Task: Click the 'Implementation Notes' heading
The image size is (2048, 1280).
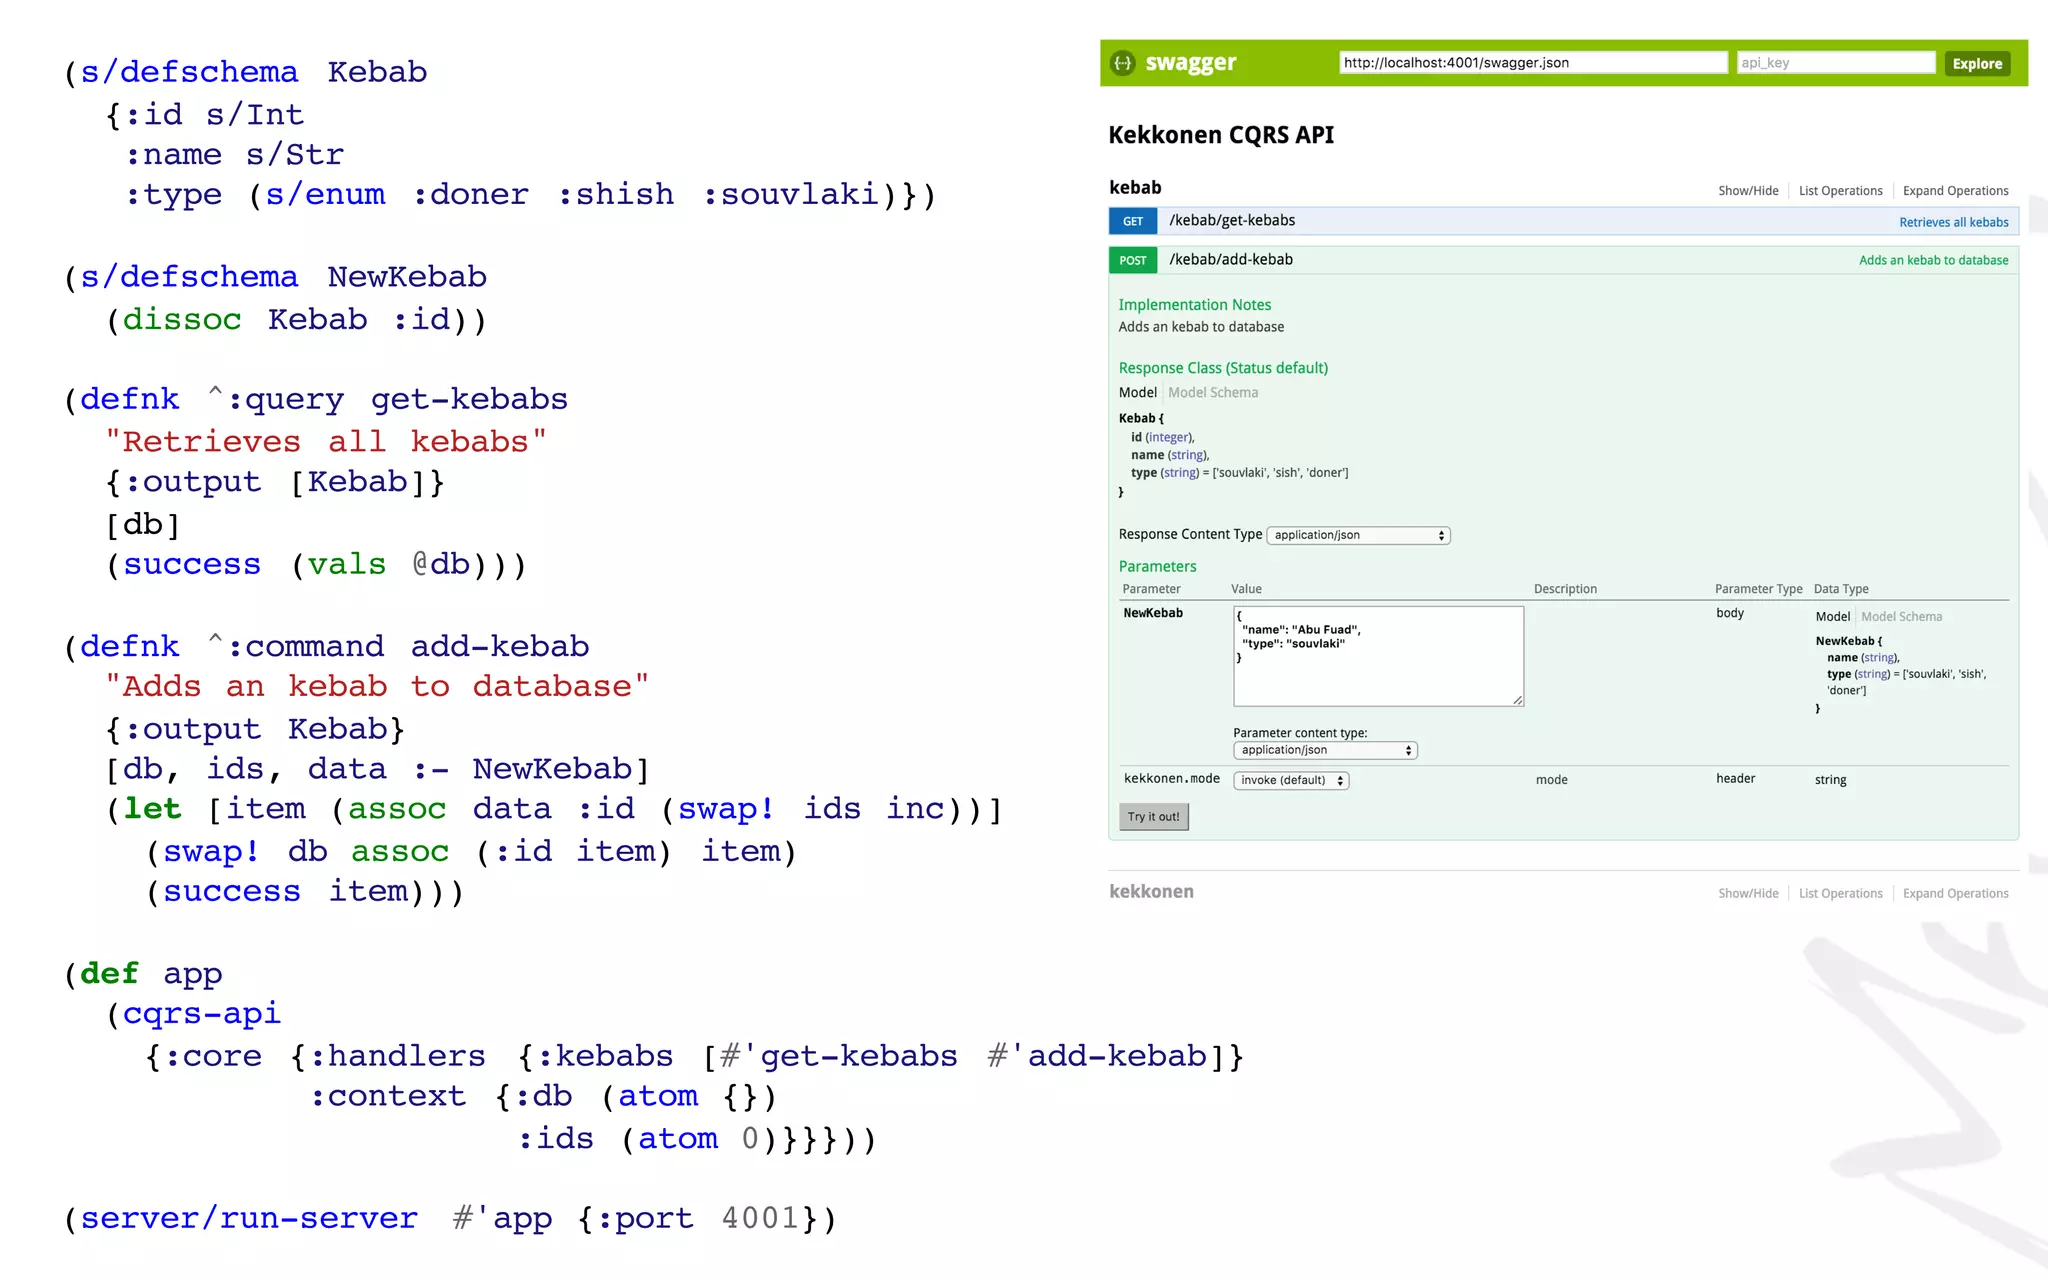Action: coord(1195,304)
